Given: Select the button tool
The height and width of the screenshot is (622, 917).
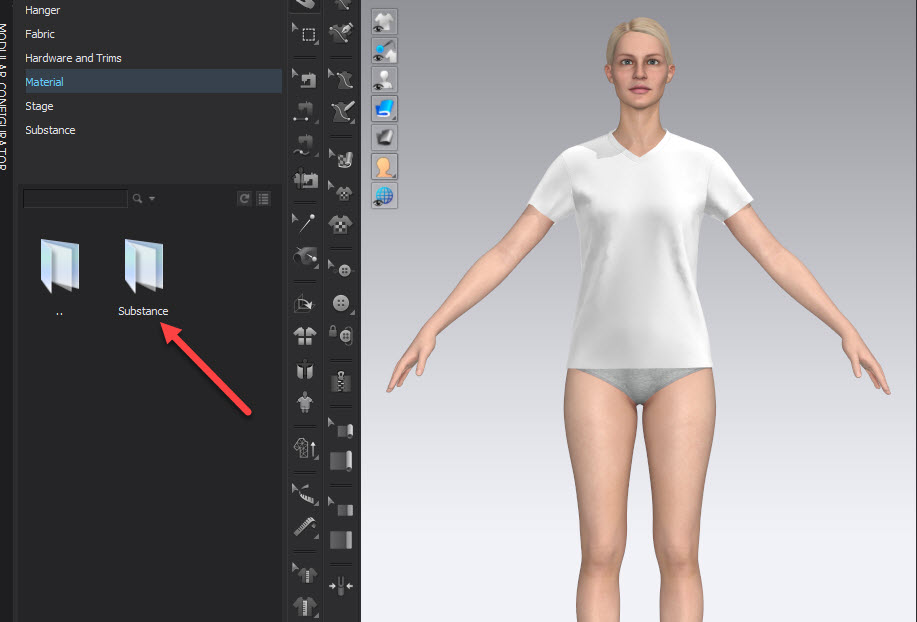Looking at the screenshot, I should (344, 304).
